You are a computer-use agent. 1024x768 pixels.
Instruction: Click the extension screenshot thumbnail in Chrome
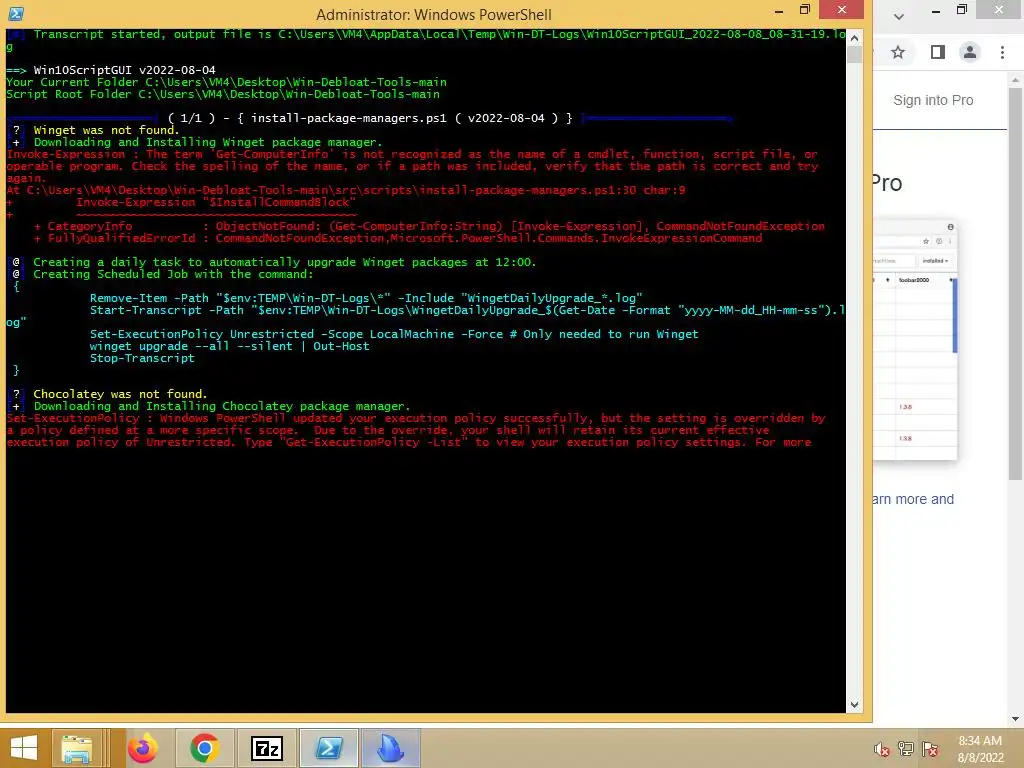pos(915,340)
